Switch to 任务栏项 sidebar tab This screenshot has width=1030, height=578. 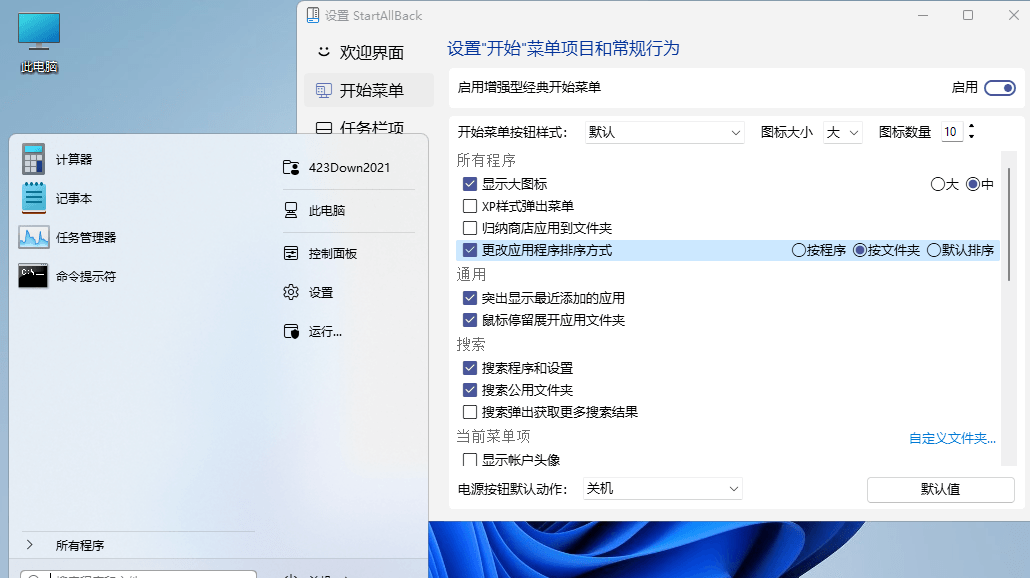369,127
